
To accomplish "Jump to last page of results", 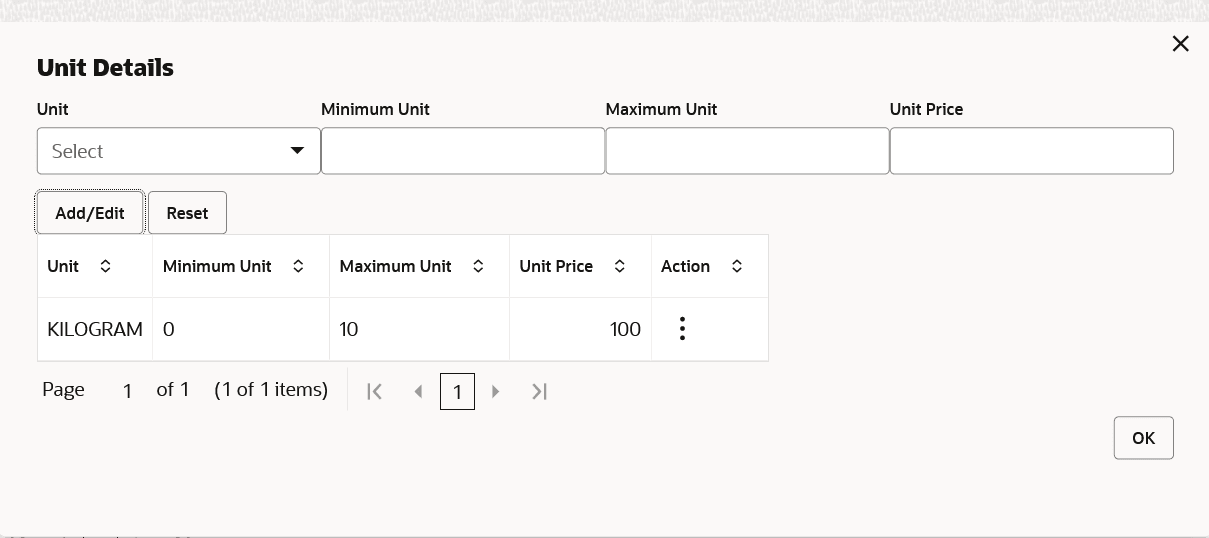I will tap(539, 392).
